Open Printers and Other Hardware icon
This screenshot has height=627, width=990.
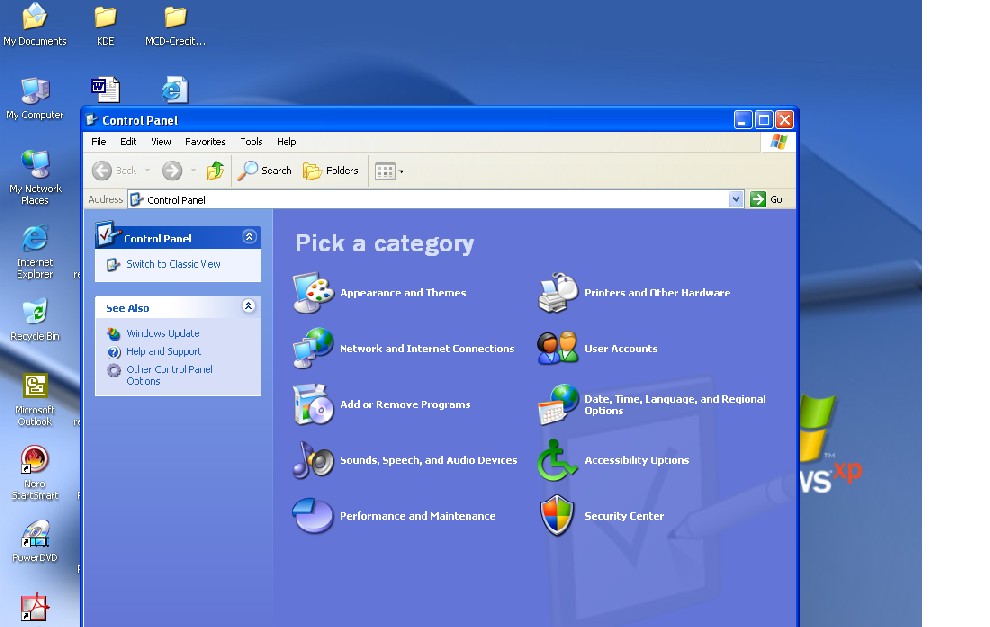point(558,293)
